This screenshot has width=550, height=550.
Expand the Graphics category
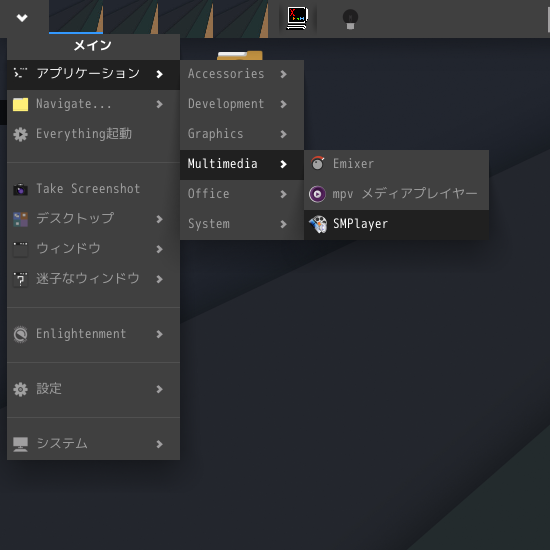pos(242,134)
